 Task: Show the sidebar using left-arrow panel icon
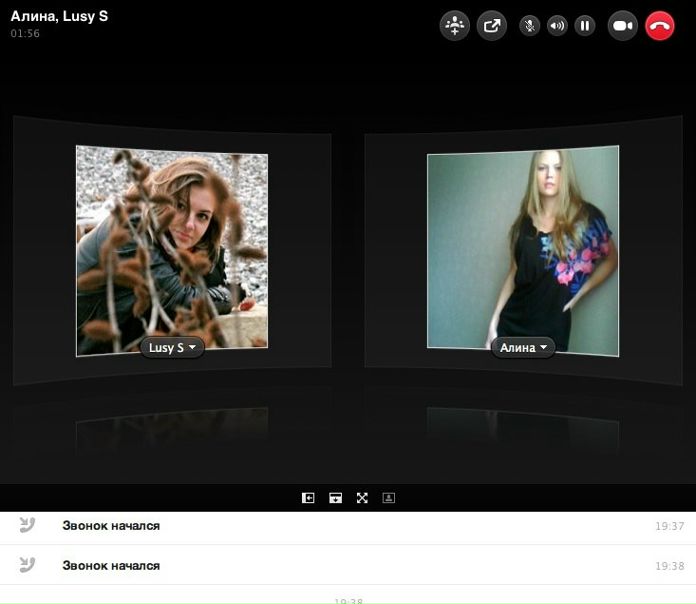coord(308,498)
